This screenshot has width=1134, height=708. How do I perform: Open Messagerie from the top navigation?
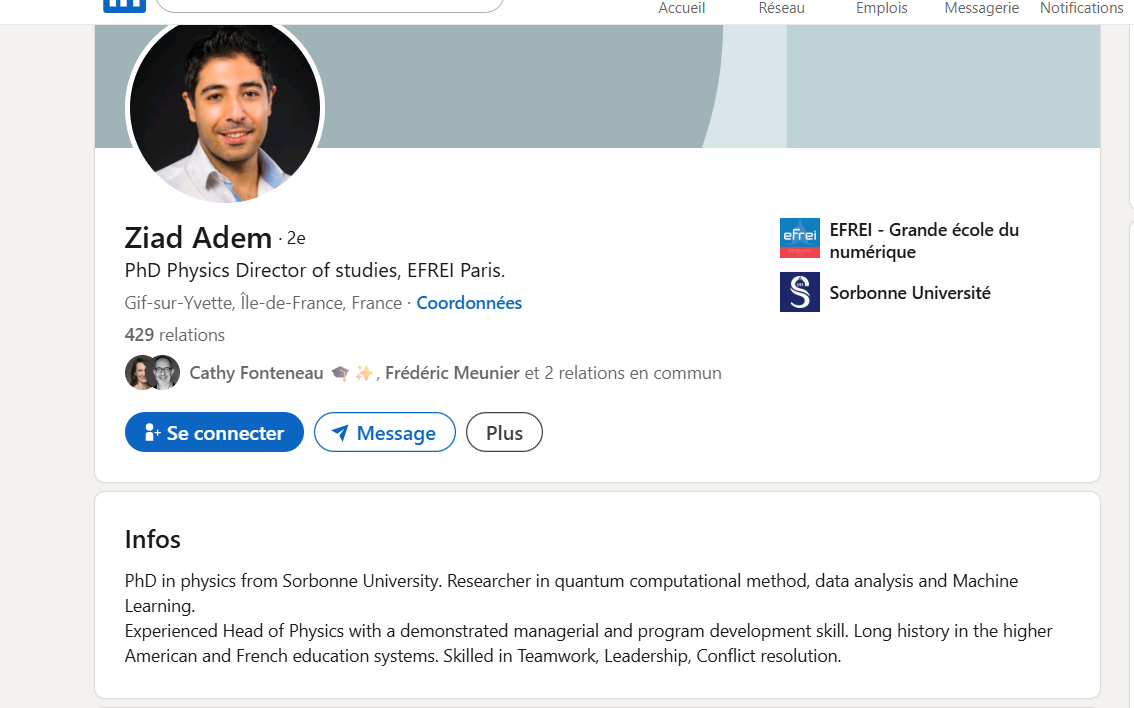(981, 8)
